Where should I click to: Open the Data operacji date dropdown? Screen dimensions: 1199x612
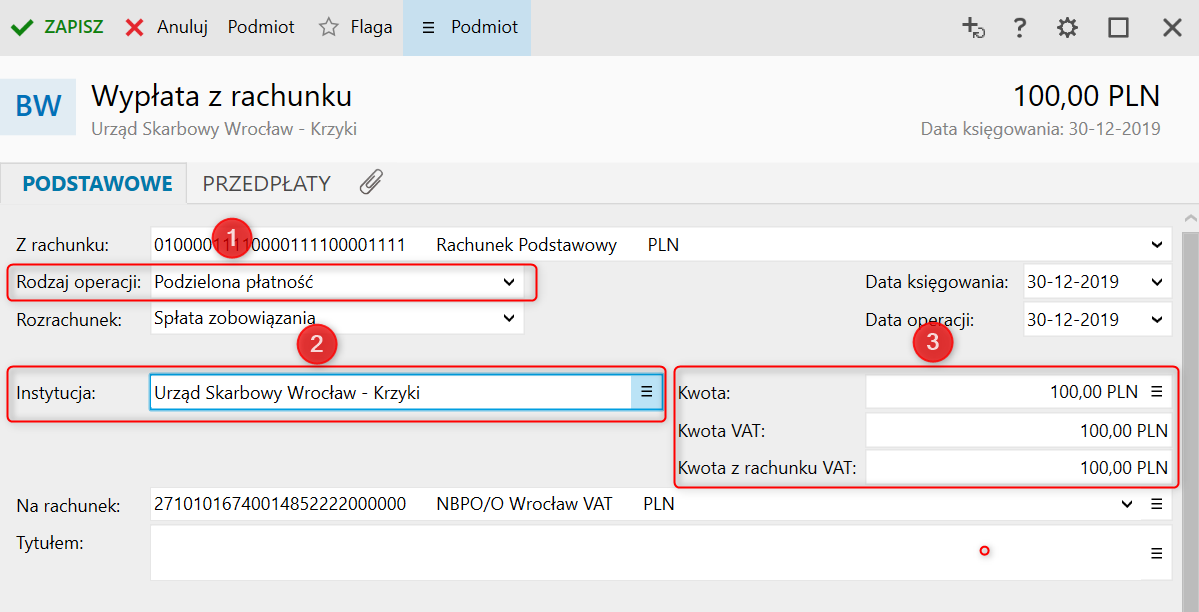pyautogui.click(x=1158, y=320)
